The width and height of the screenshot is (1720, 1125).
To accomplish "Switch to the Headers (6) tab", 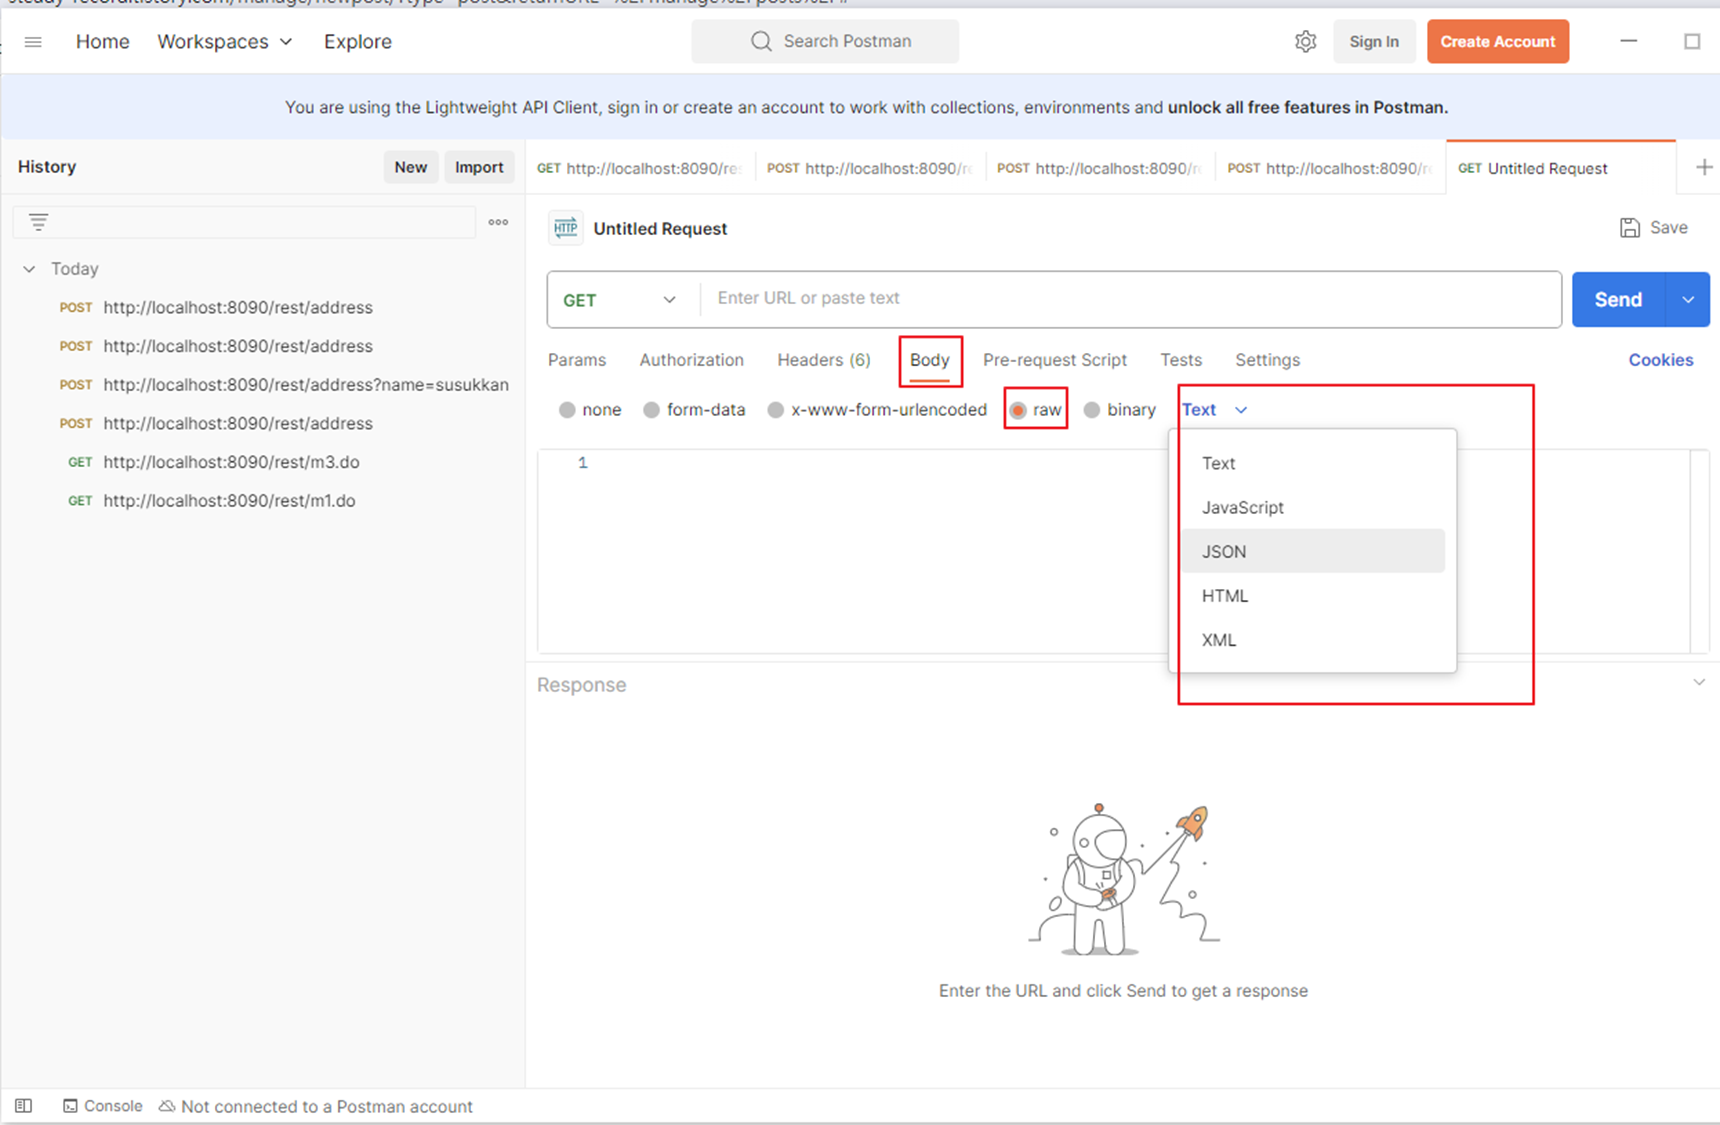I will [x=824, y=360].
